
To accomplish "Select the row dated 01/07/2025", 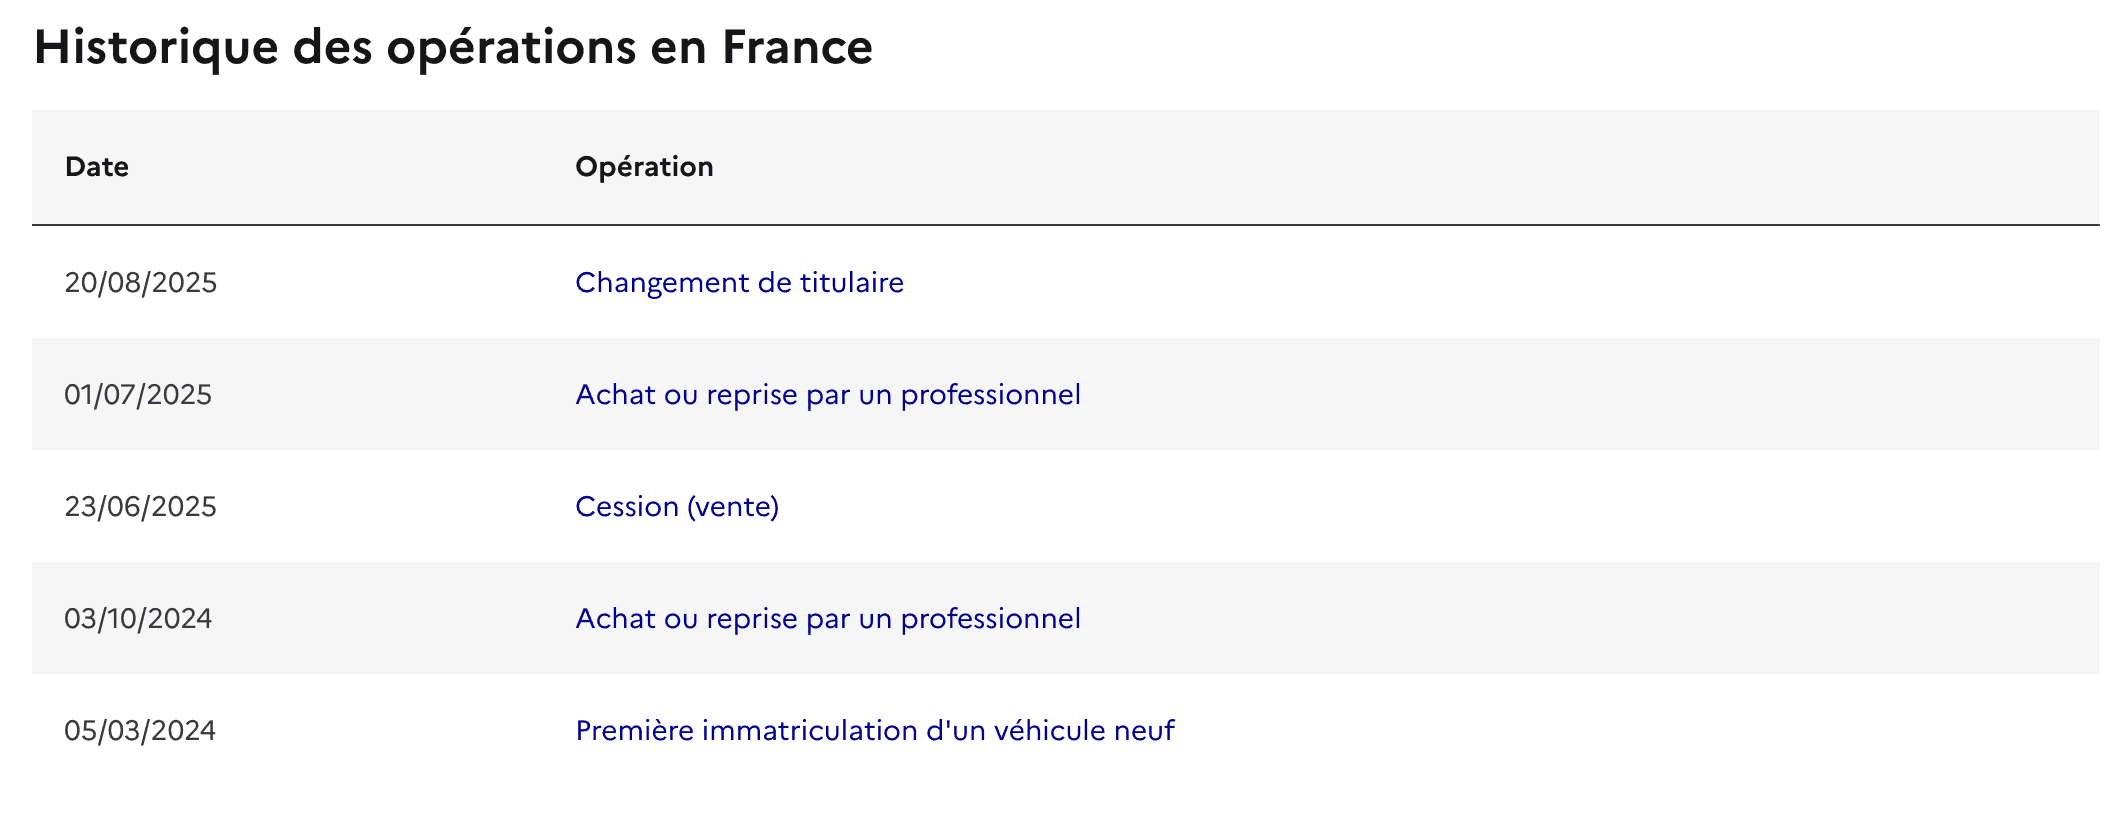I will coord(1060,395).
